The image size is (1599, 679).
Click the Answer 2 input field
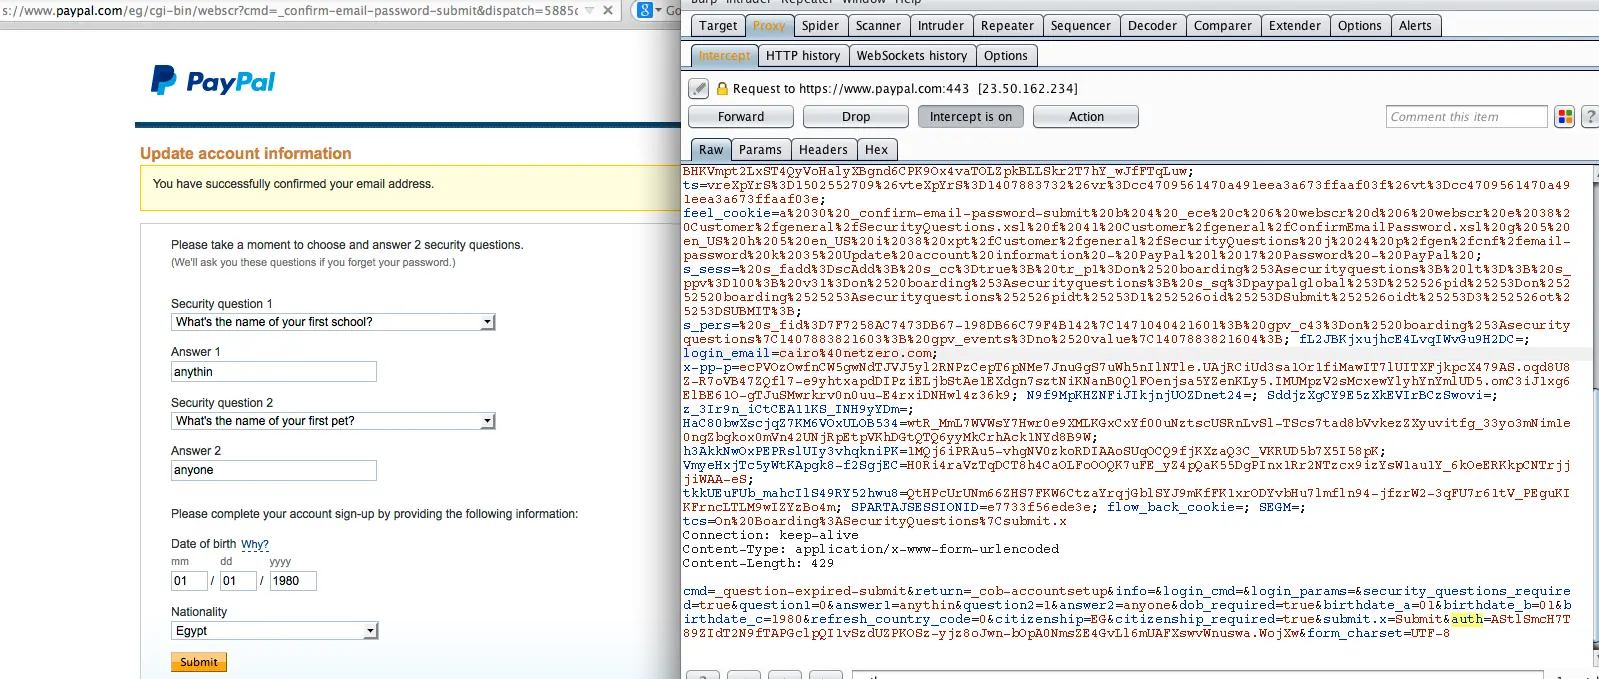pos(274,471)
